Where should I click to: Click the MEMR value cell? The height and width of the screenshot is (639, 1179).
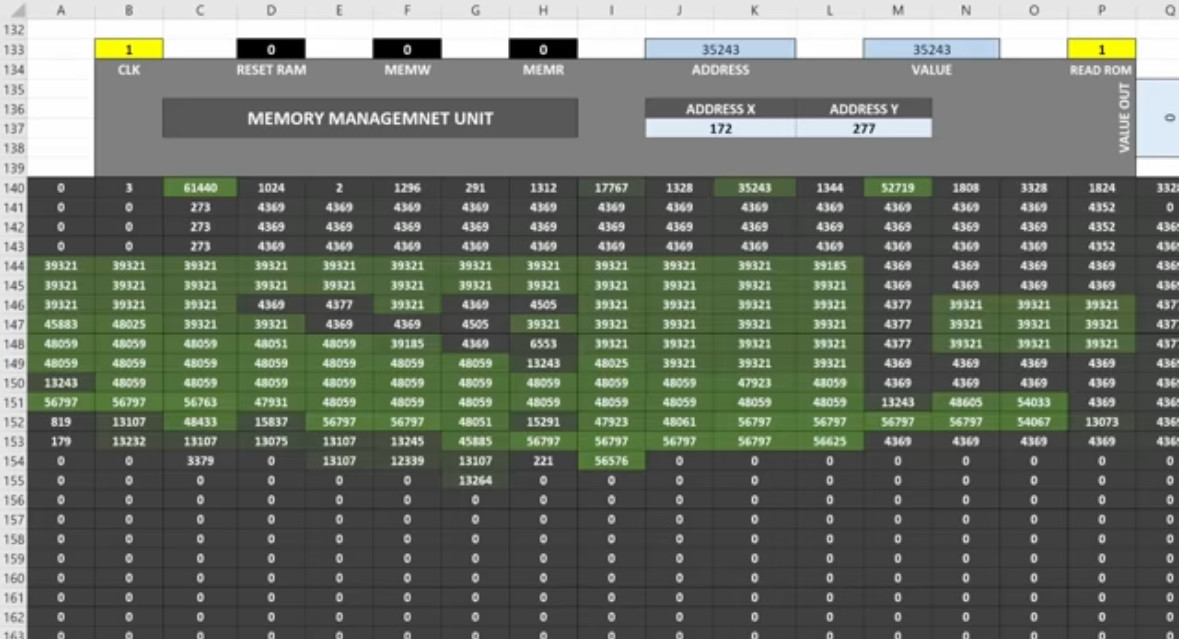(543, 49)
